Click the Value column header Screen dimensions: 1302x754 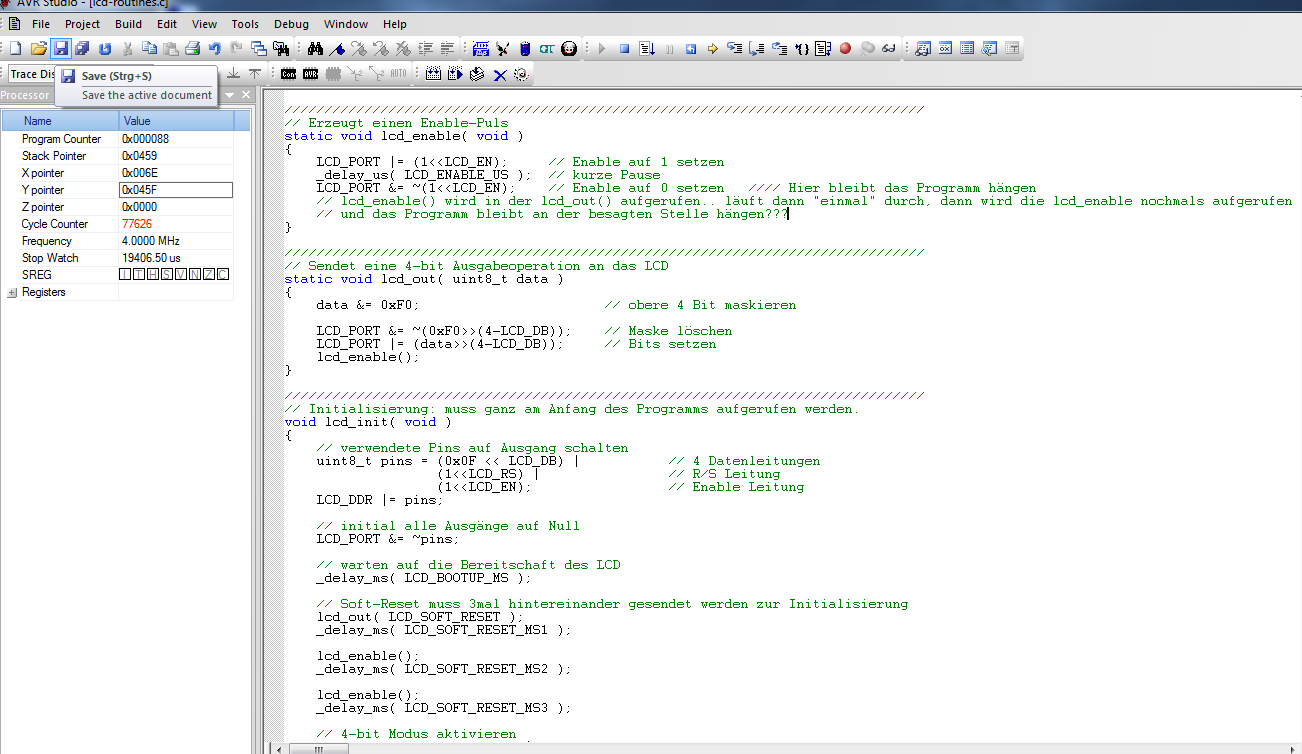[176, 121]
